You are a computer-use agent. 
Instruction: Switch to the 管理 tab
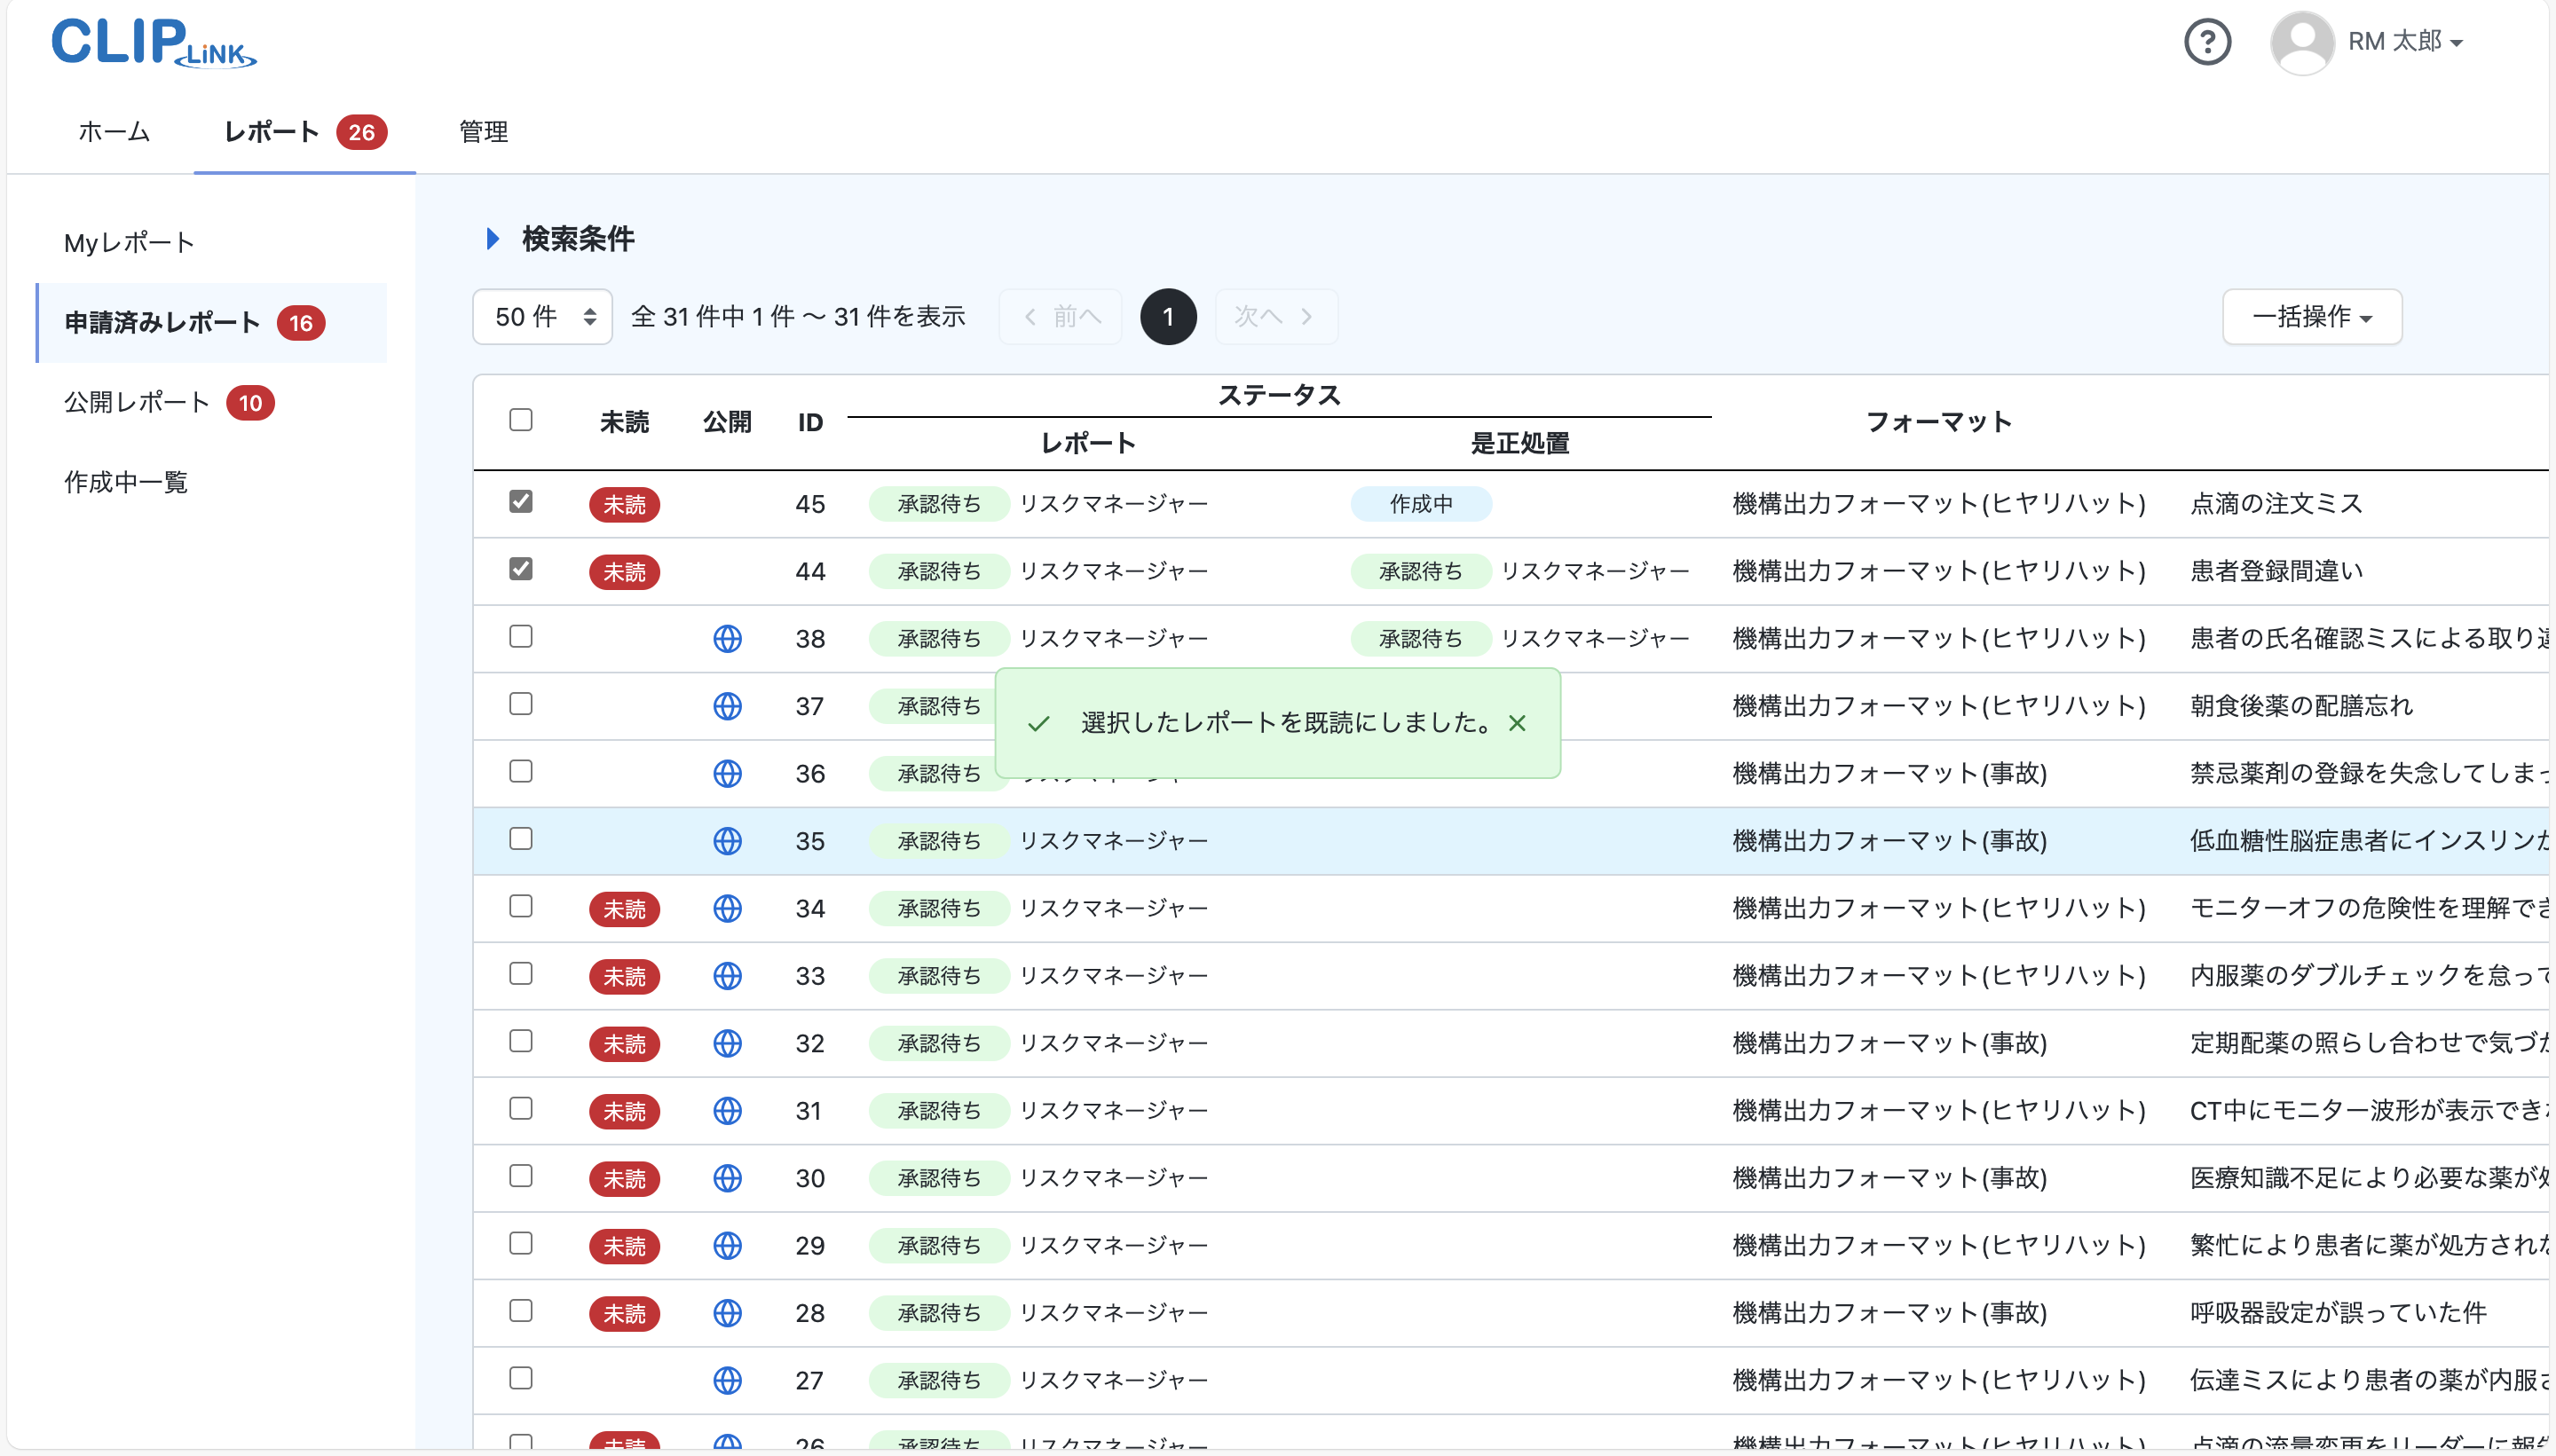coord(484,132)
